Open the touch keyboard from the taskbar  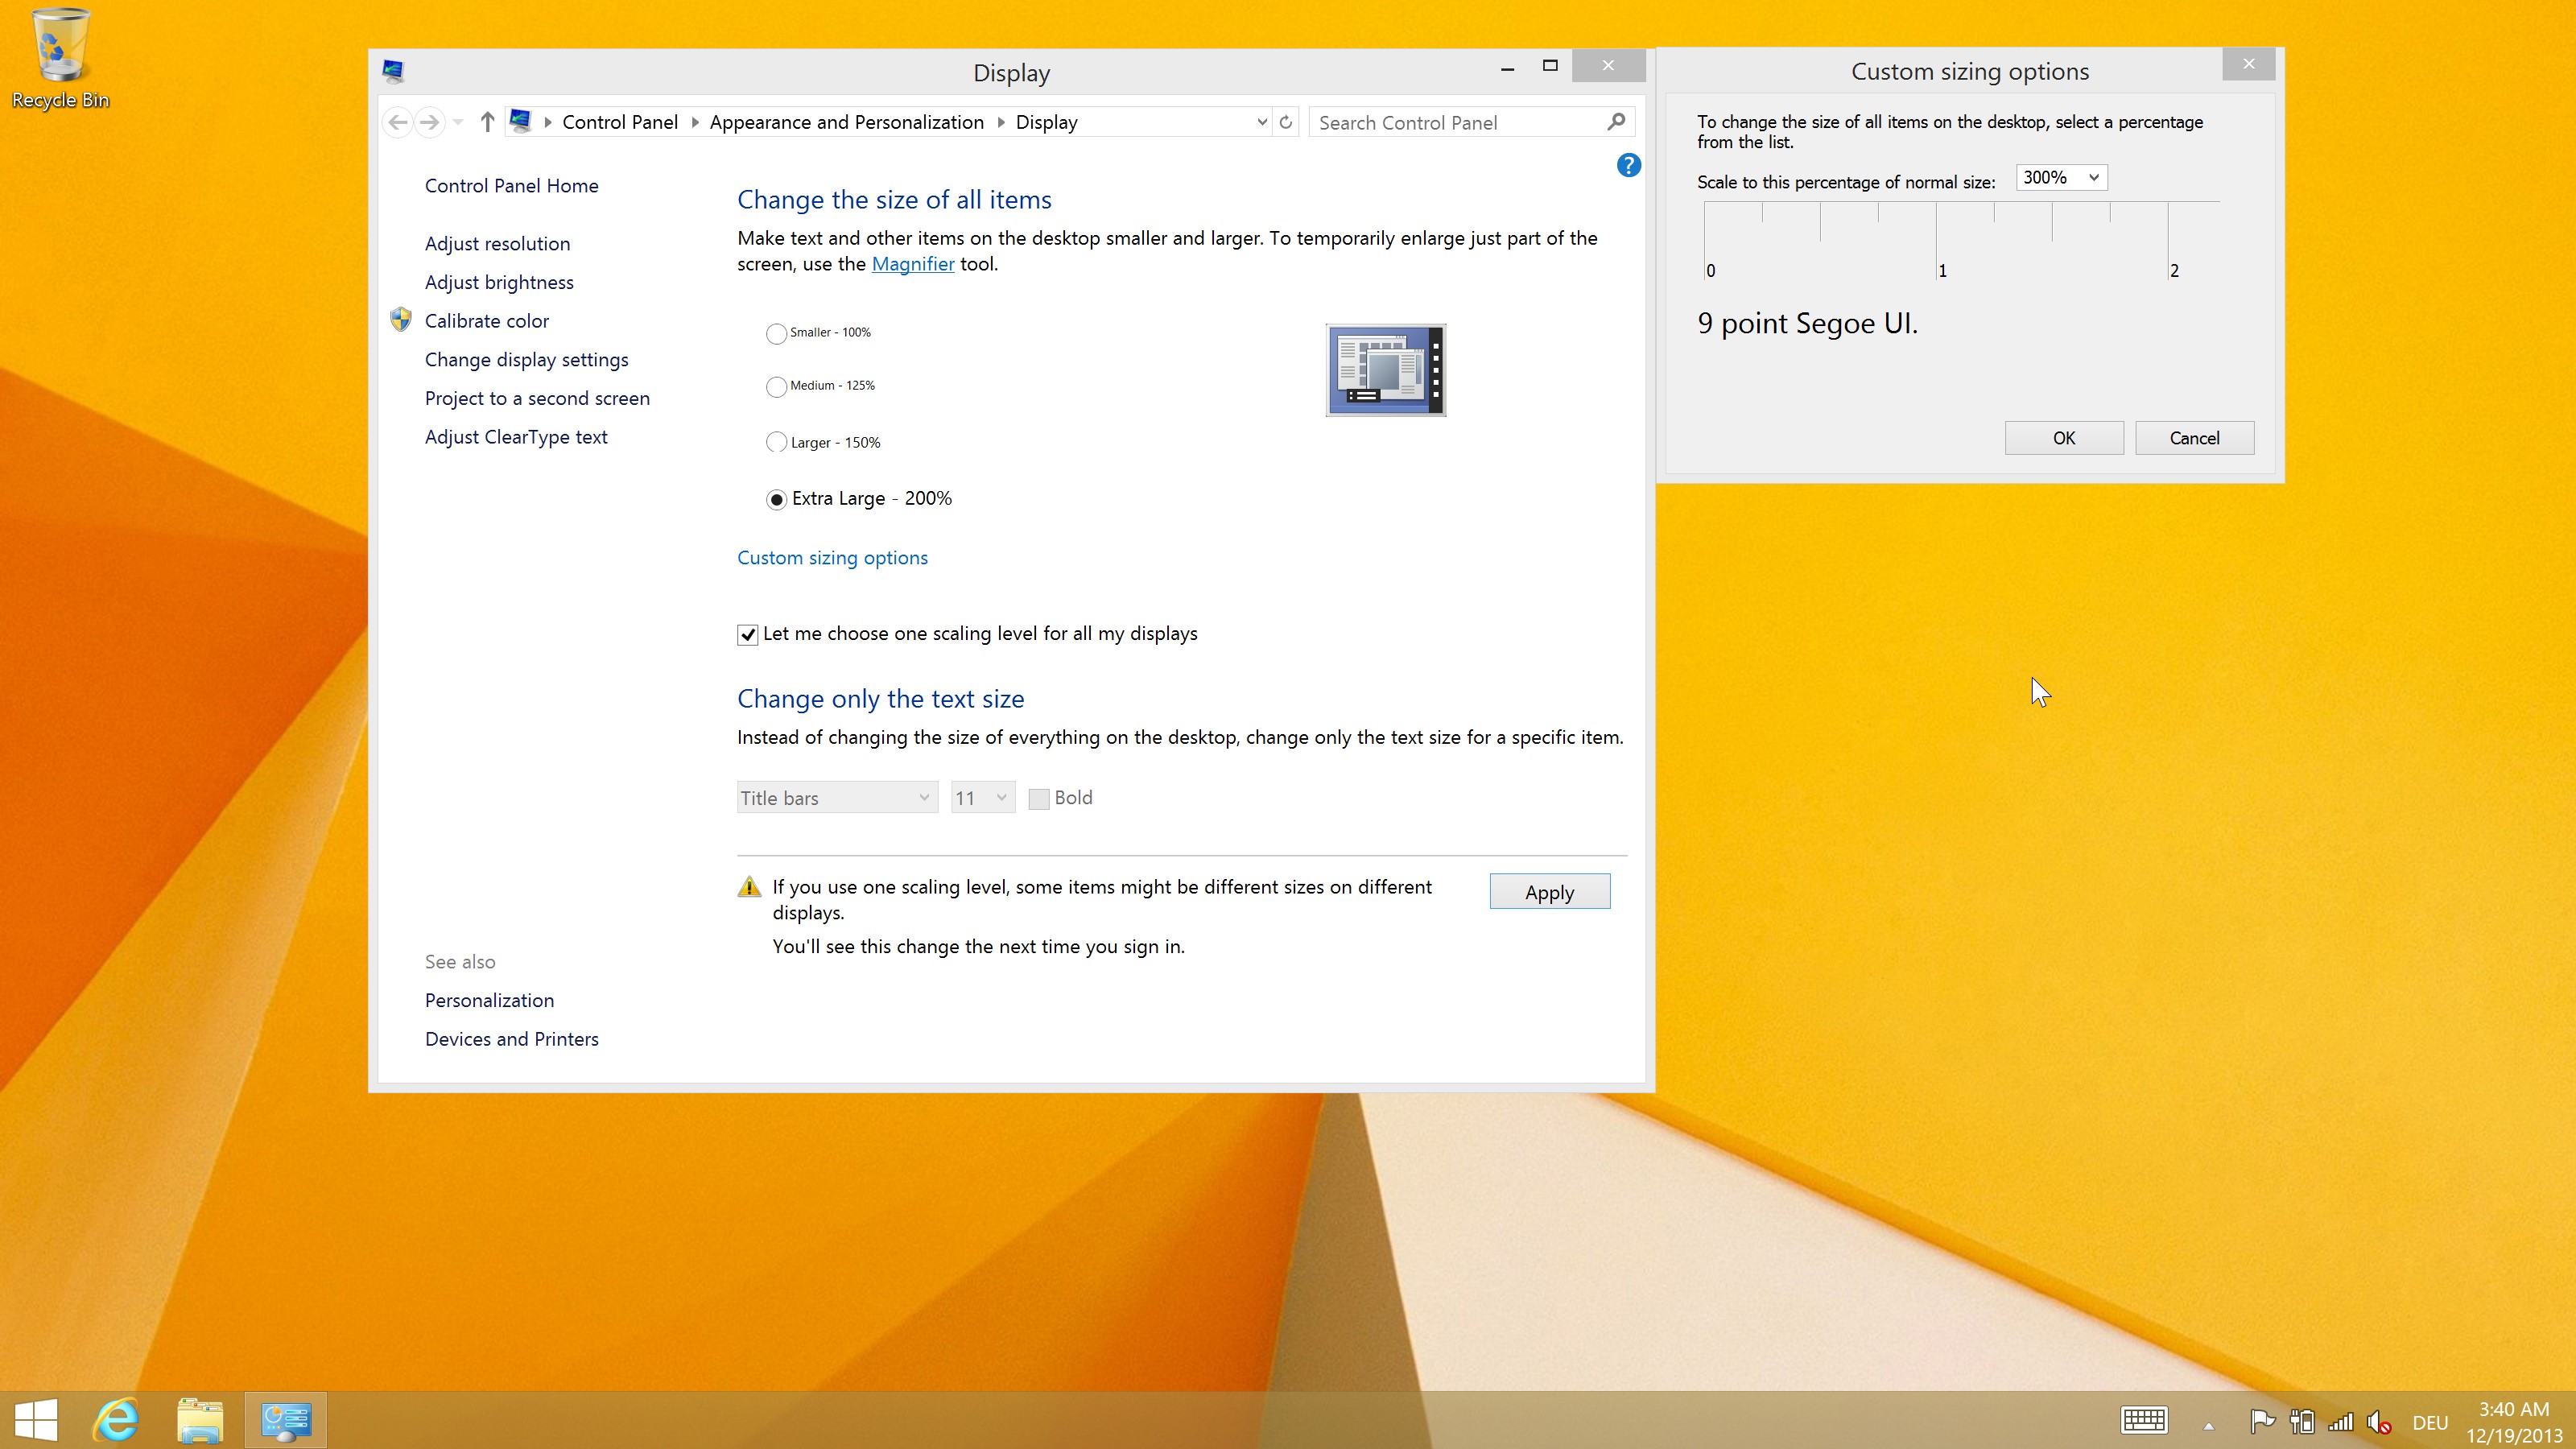click(2144, 1421)
